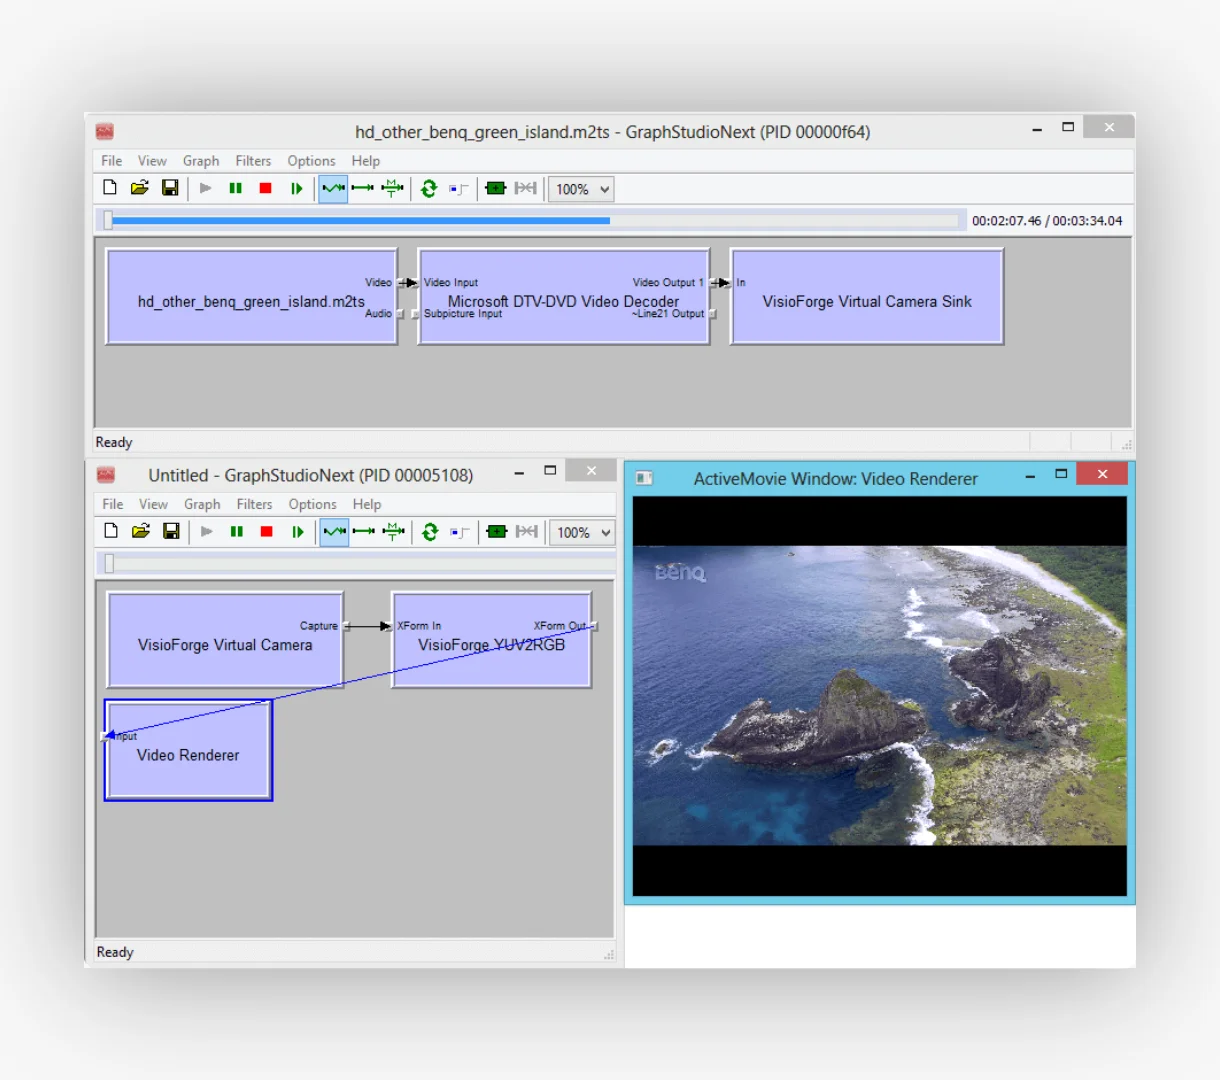Image resolution: width=1220 pixels, height=1080 pixels.
Task: Create a new graph with the new document icon
Action: pos(109,188)
